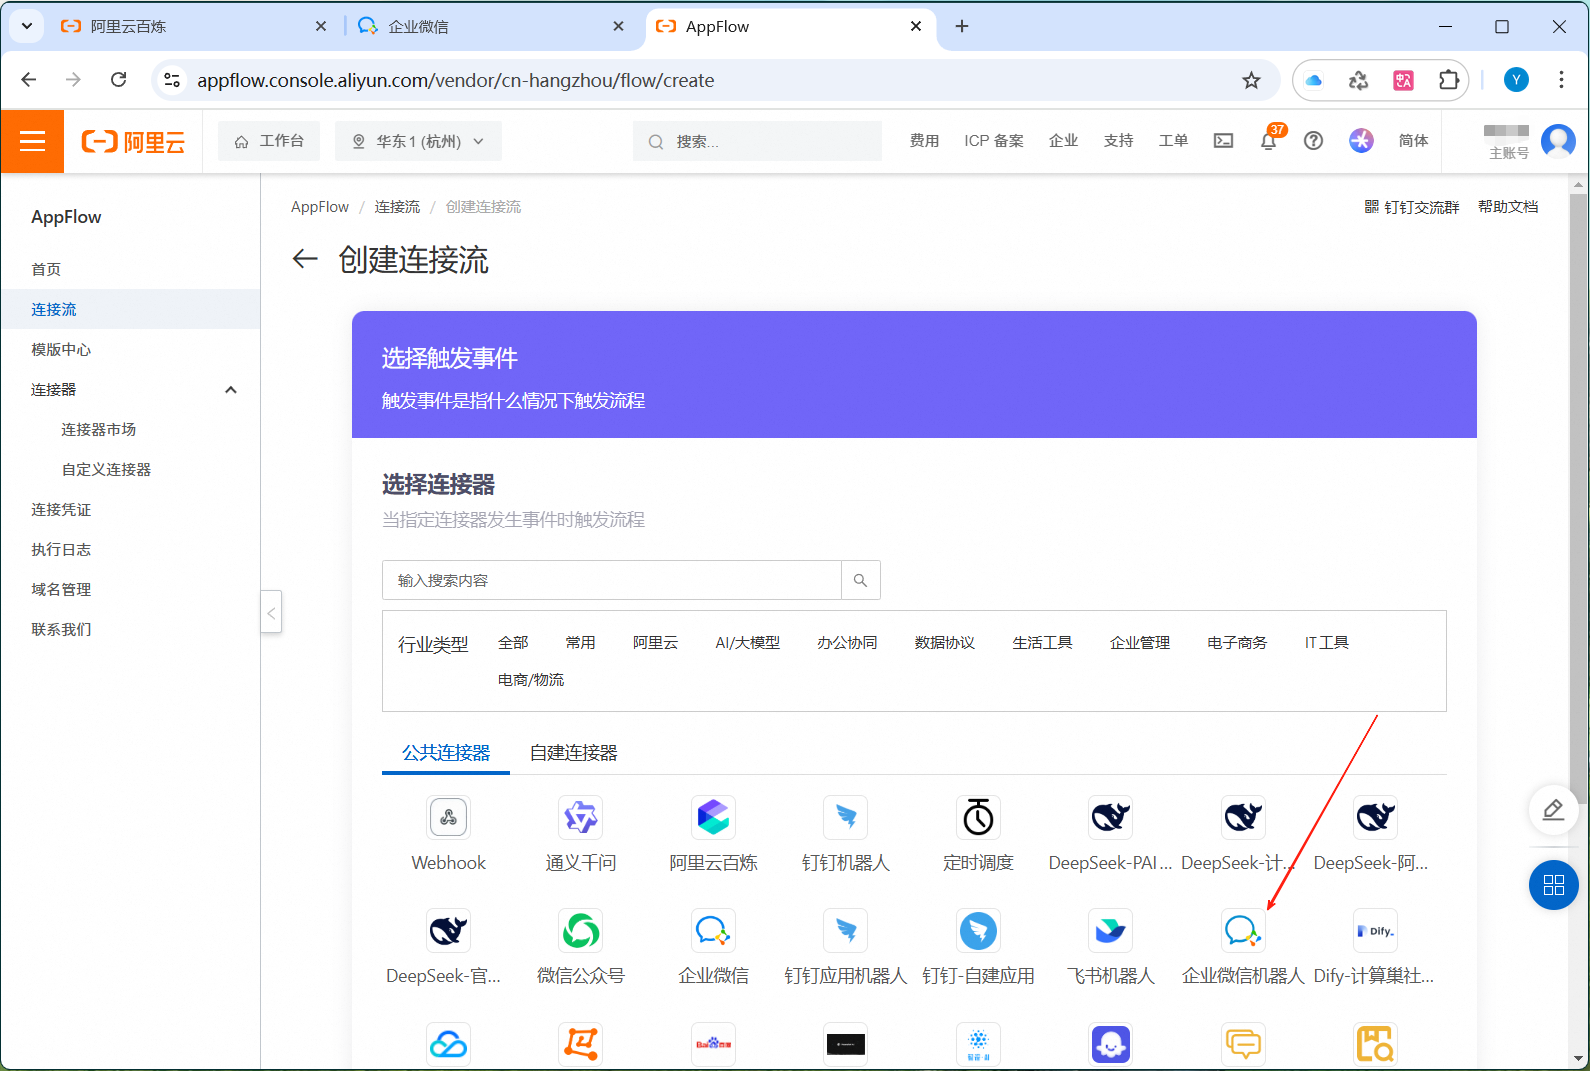Filter by 全部 industry type
This screenshot has height=1071, width=1590.
(x=513, y=642)
